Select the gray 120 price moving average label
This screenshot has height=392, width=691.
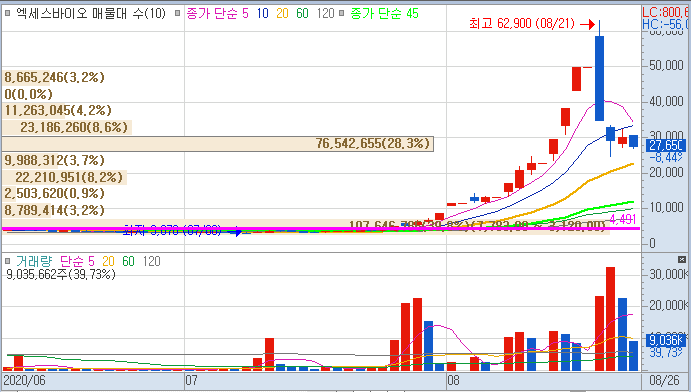pos(326,14)
